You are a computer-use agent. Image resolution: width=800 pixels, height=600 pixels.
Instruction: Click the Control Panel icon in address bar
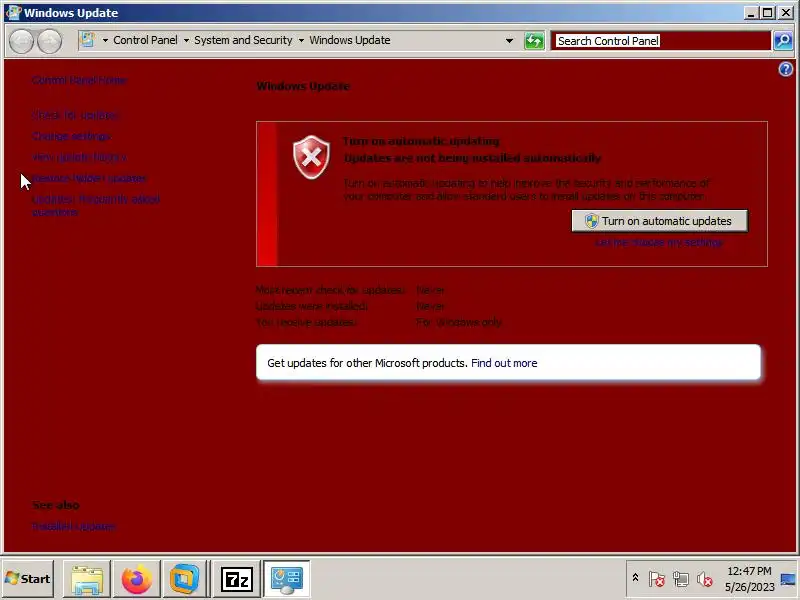[x=88, y=40]
